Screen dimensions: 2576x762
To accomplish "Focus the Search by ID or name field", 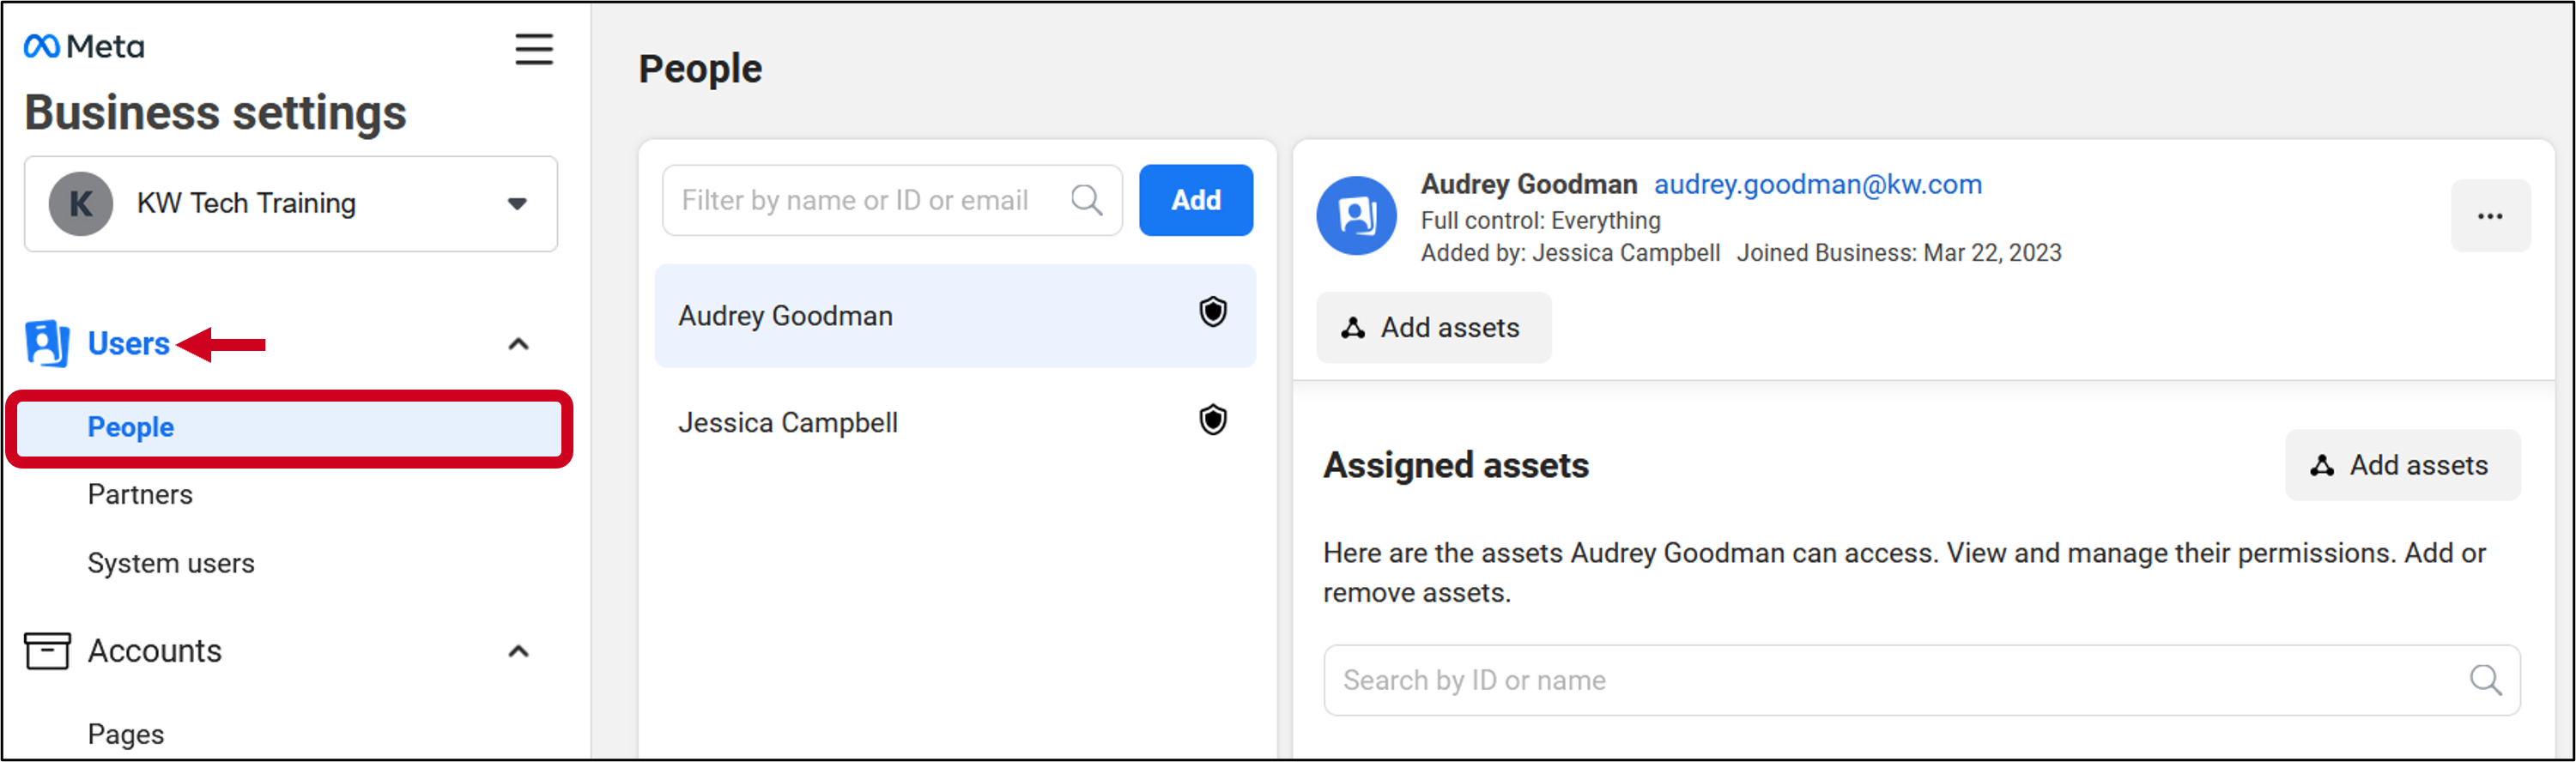I will click(1922, 681).
